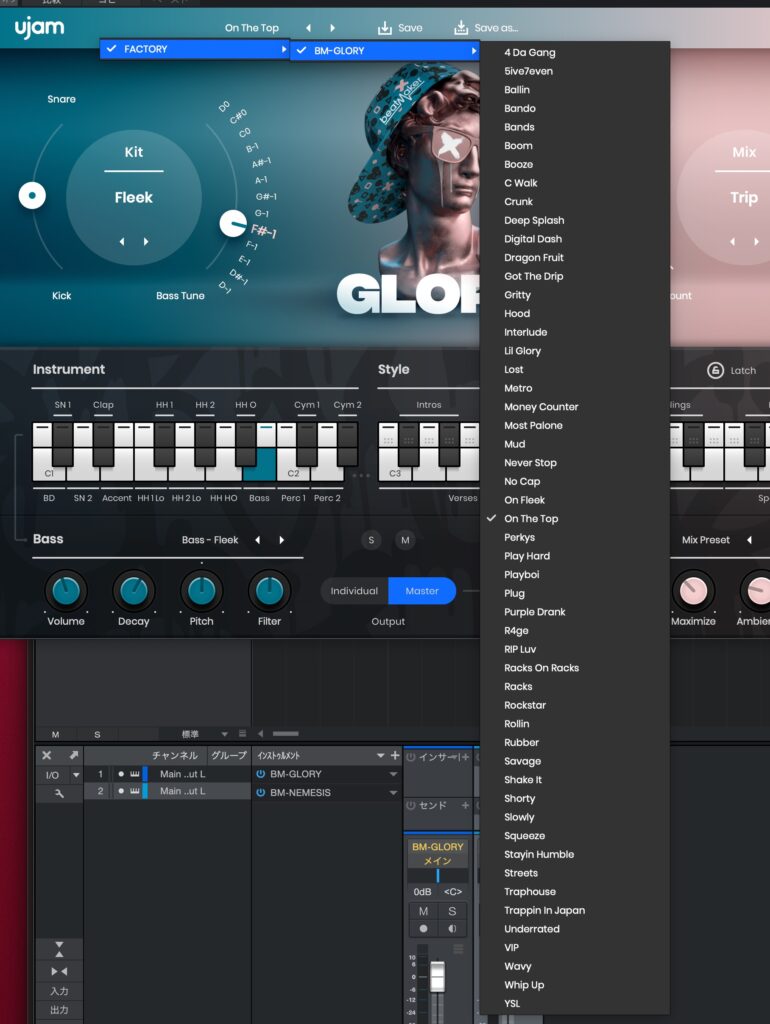This screenshot has height=1024, width=770.
Task: Click the plus icon to add instrument
Action: 395,756
